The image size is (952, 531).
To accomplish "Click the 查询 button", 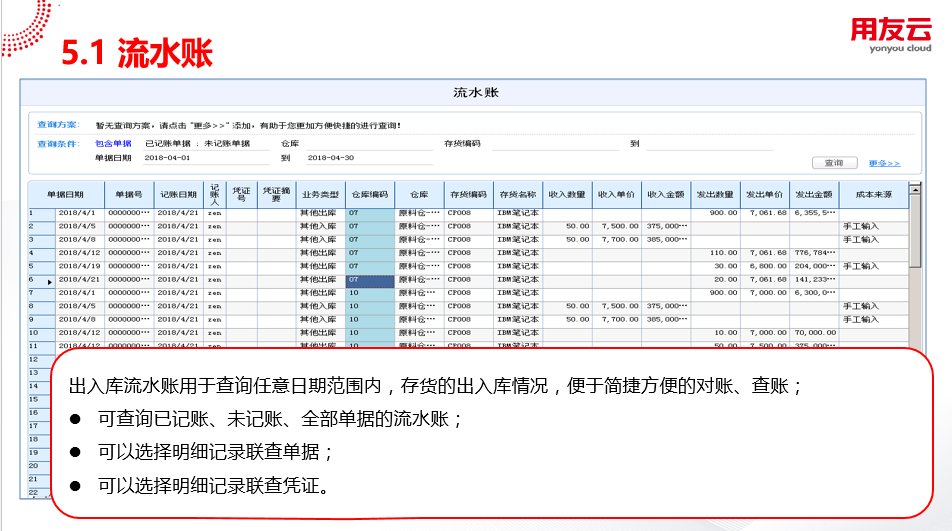I will [833, 163].
